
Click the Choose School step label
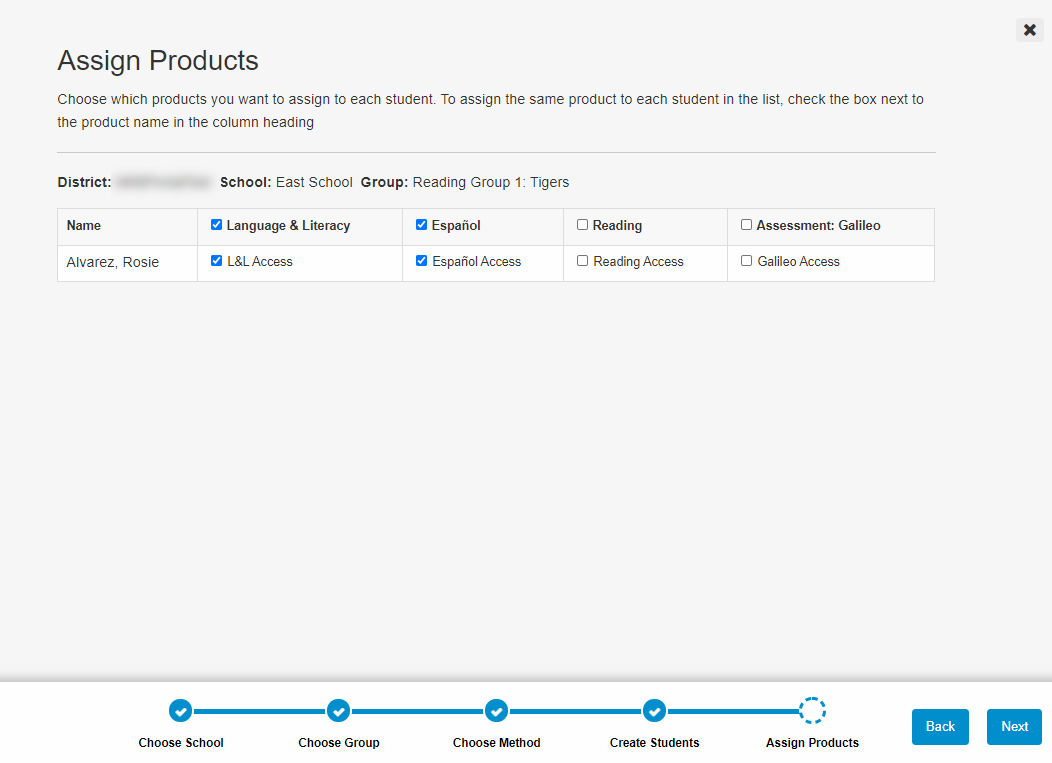(x=181, y=743)
